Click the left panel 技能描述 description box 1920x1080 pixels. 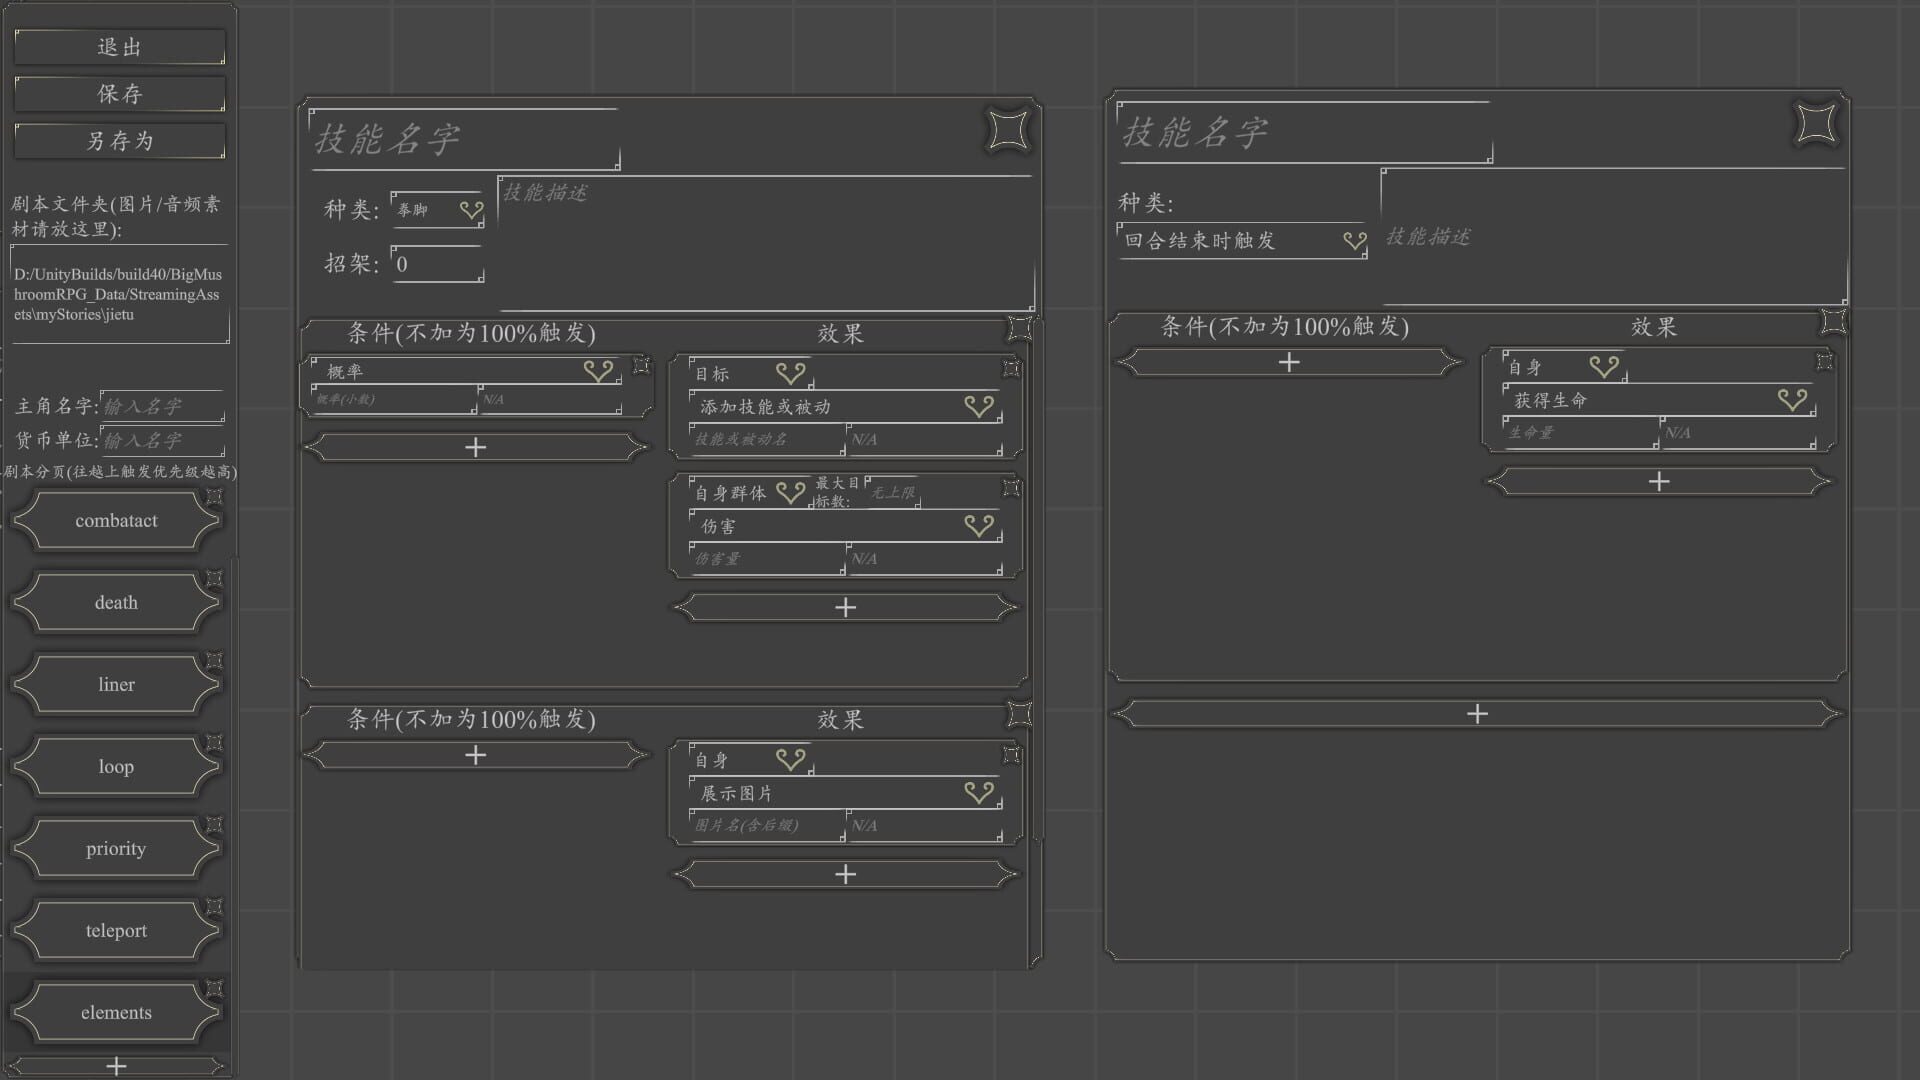[765, 243]
